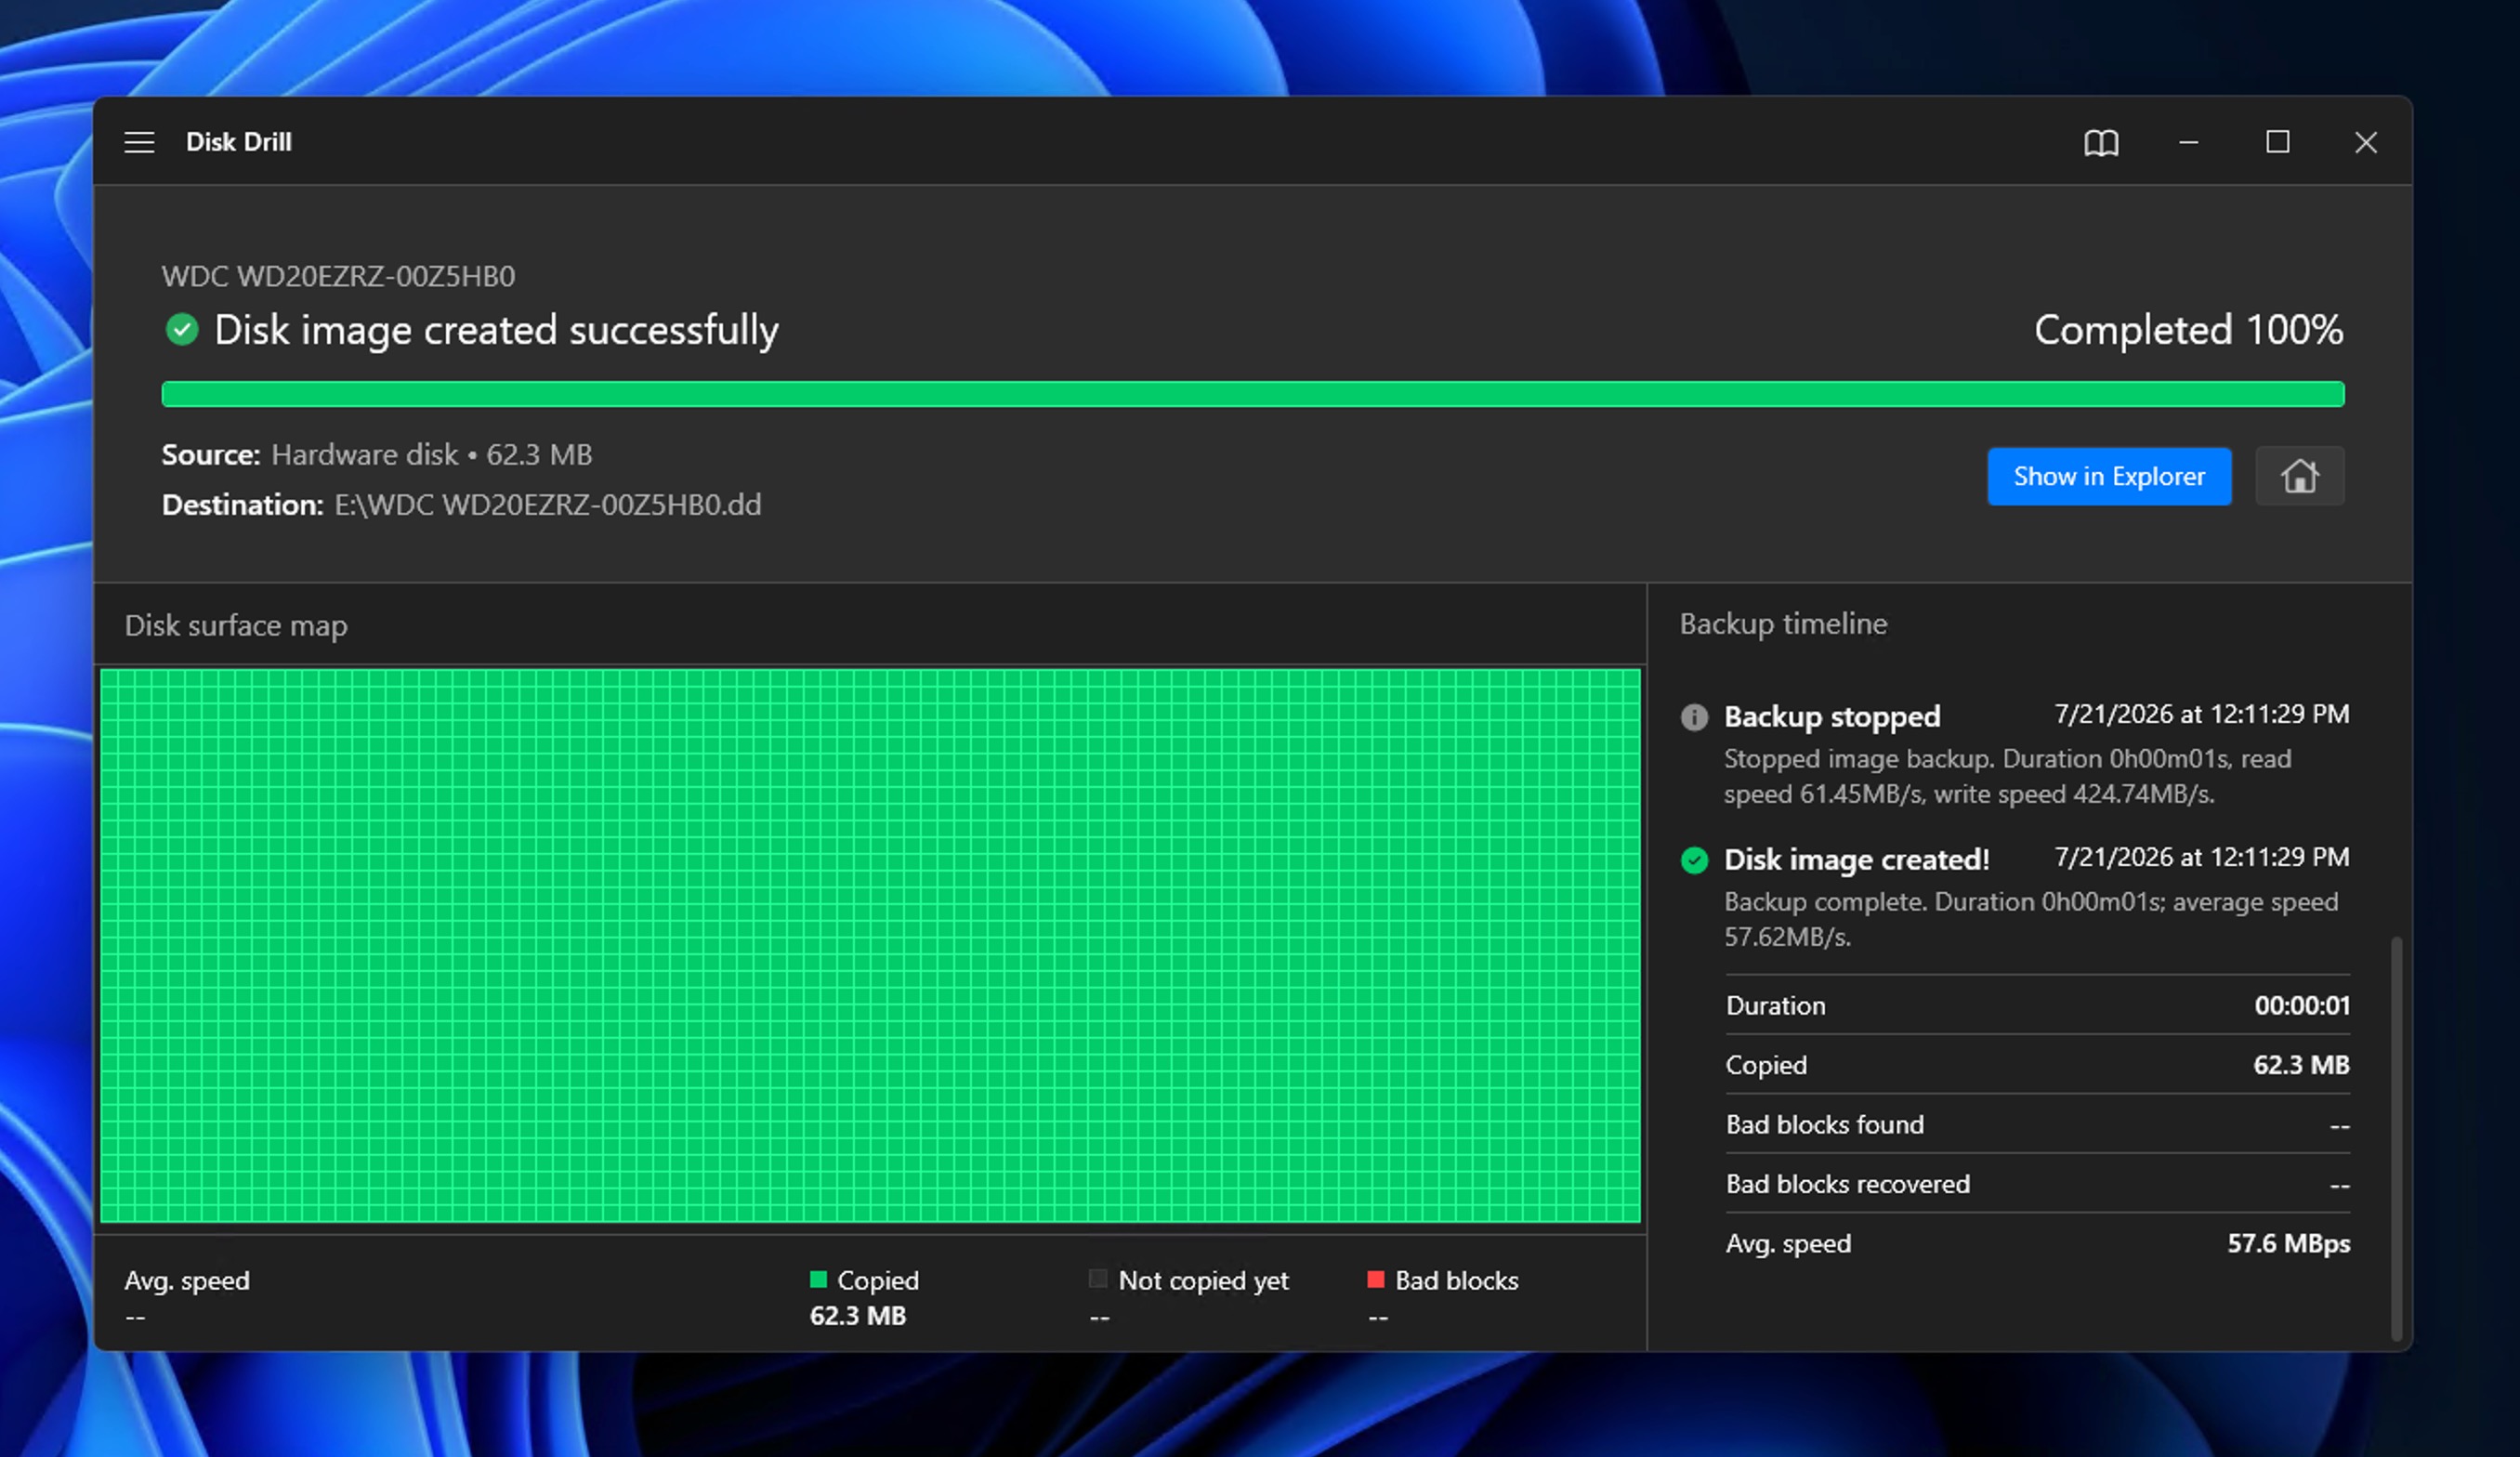The width and height of the screenshot is (2520, 1457).
Task: Click the Backup complete average speed description
Action: click(2031, 919)
